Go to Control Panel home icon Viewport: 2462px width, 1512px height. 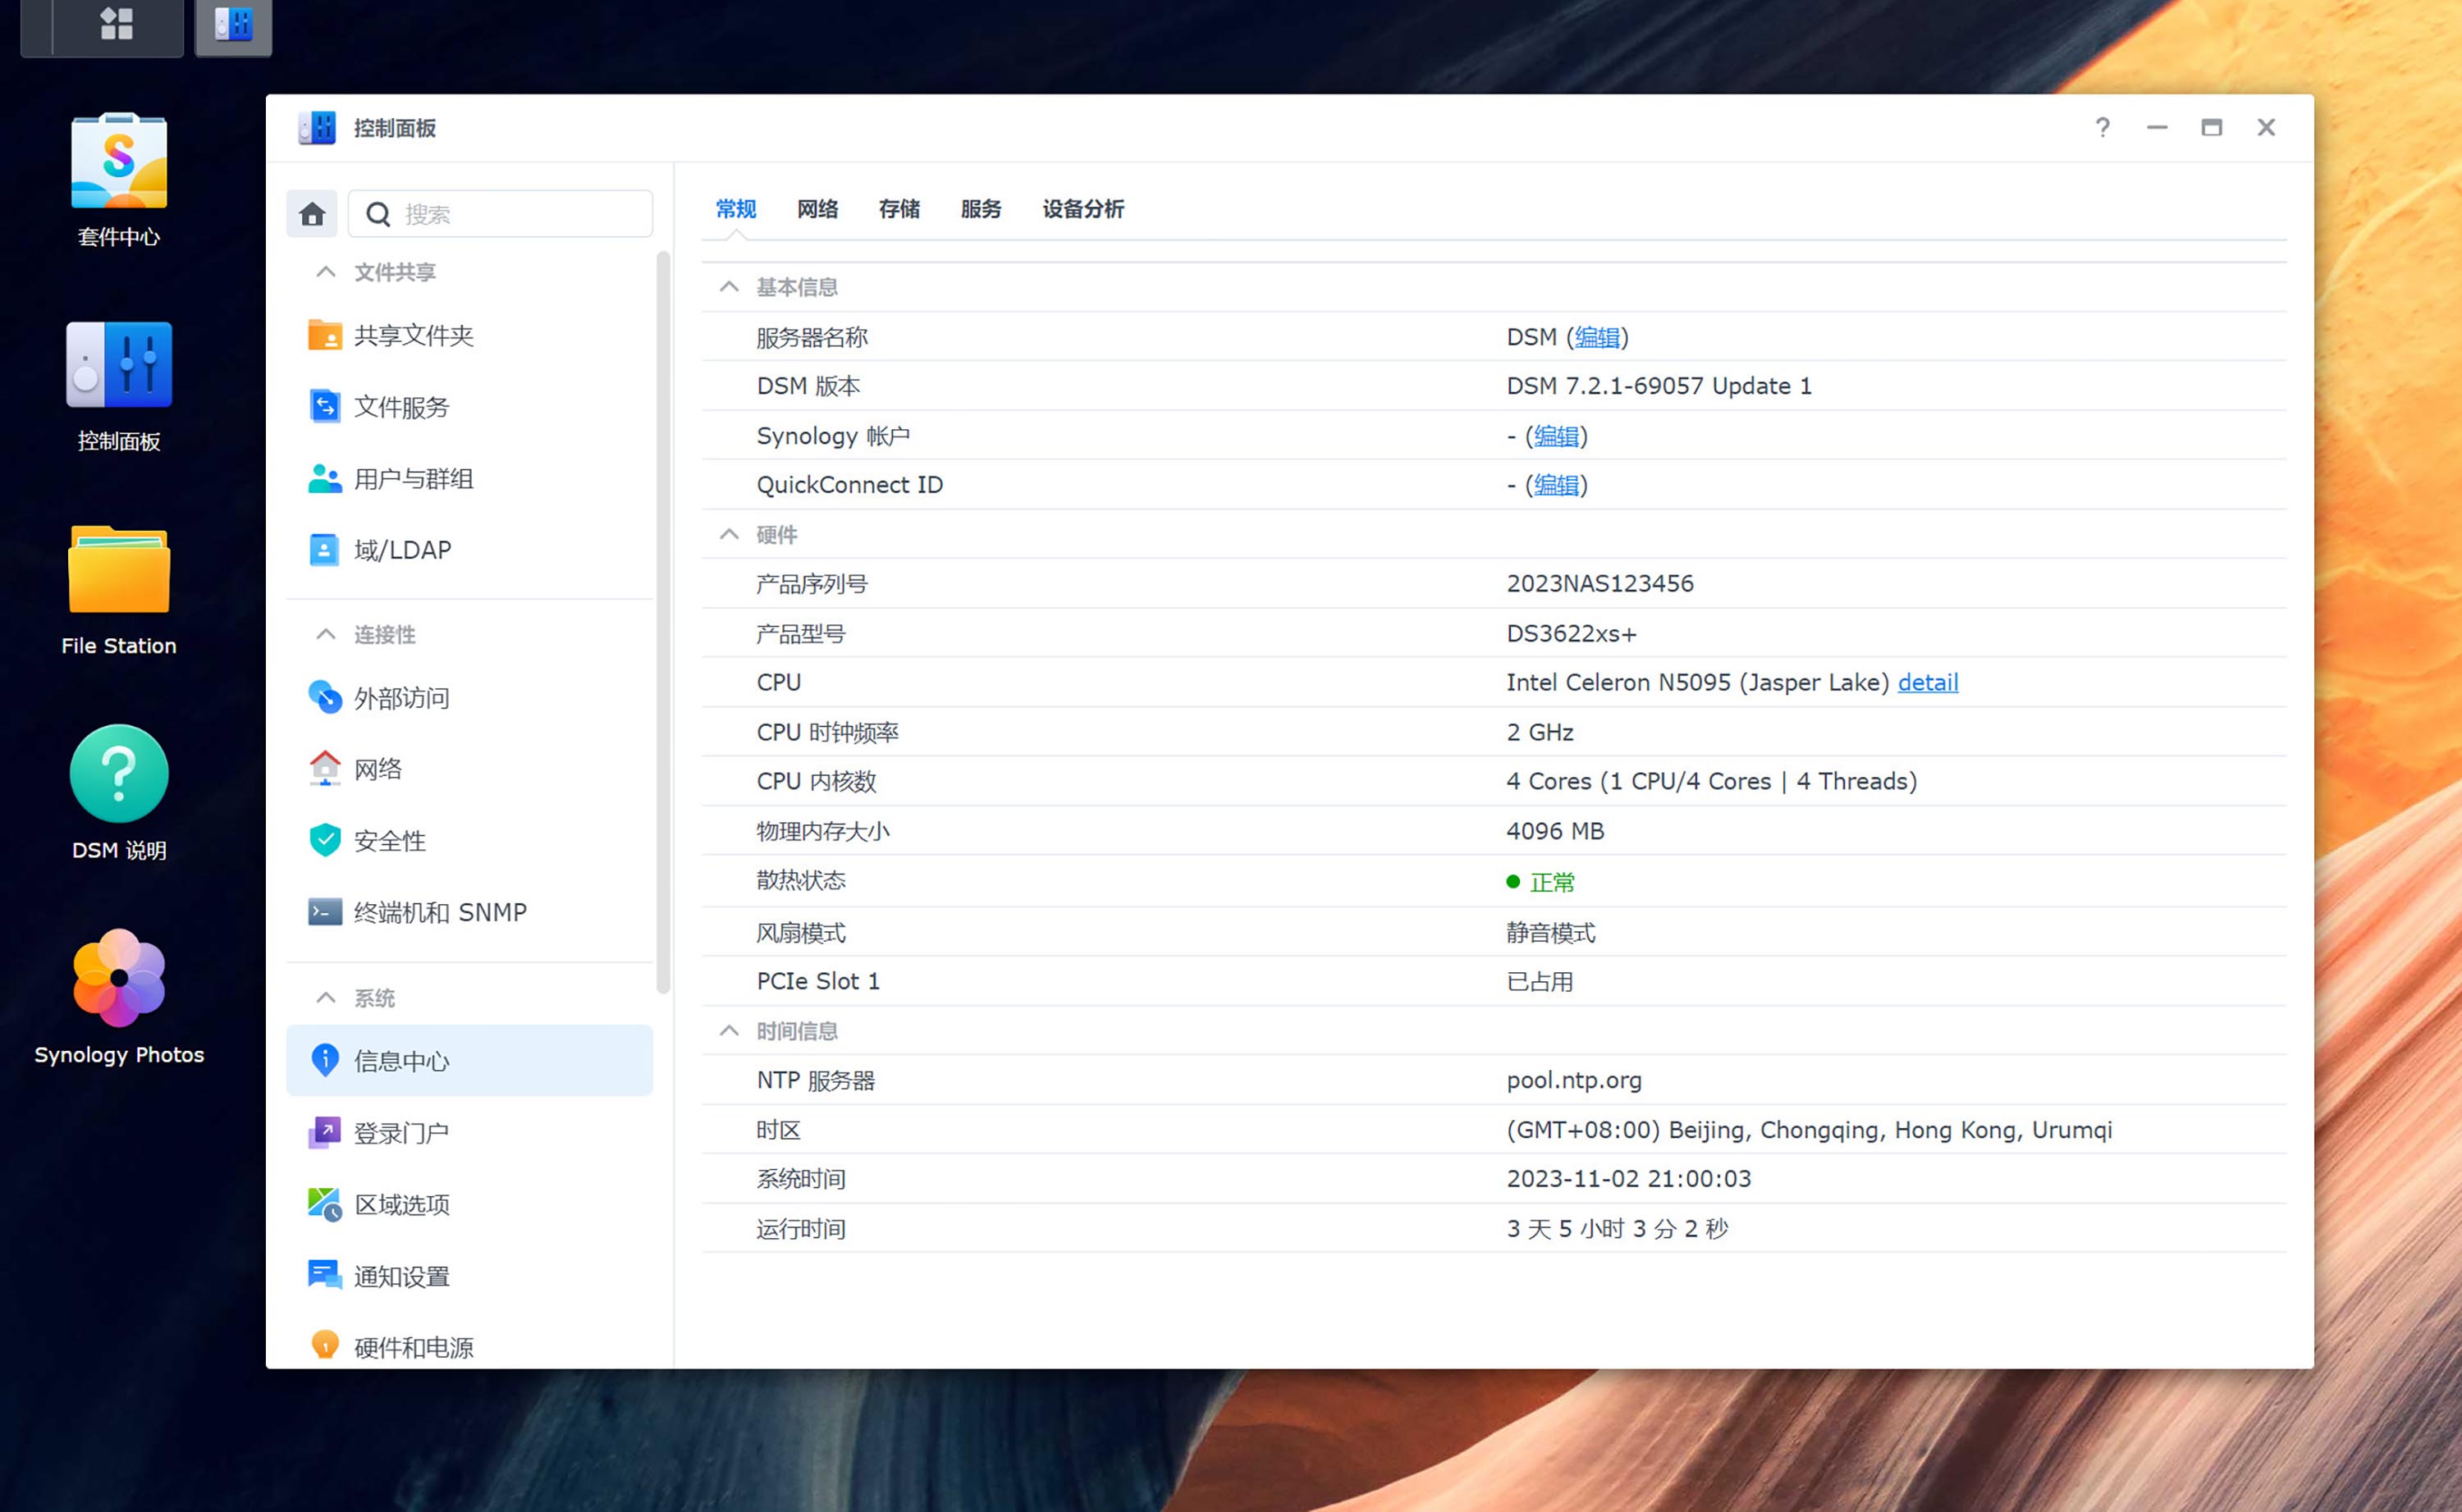tap(312, 214)
